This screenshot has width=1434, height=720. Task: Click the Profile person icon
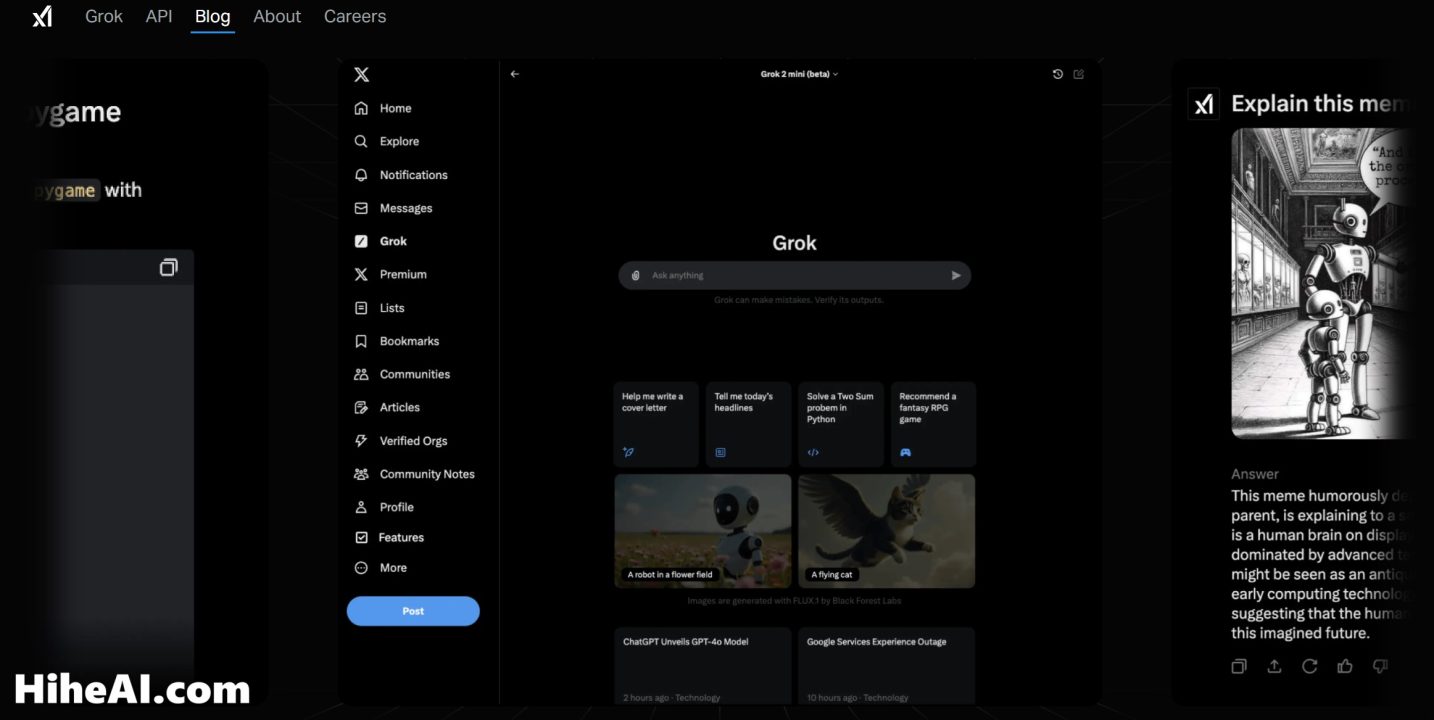pos(361,507)
